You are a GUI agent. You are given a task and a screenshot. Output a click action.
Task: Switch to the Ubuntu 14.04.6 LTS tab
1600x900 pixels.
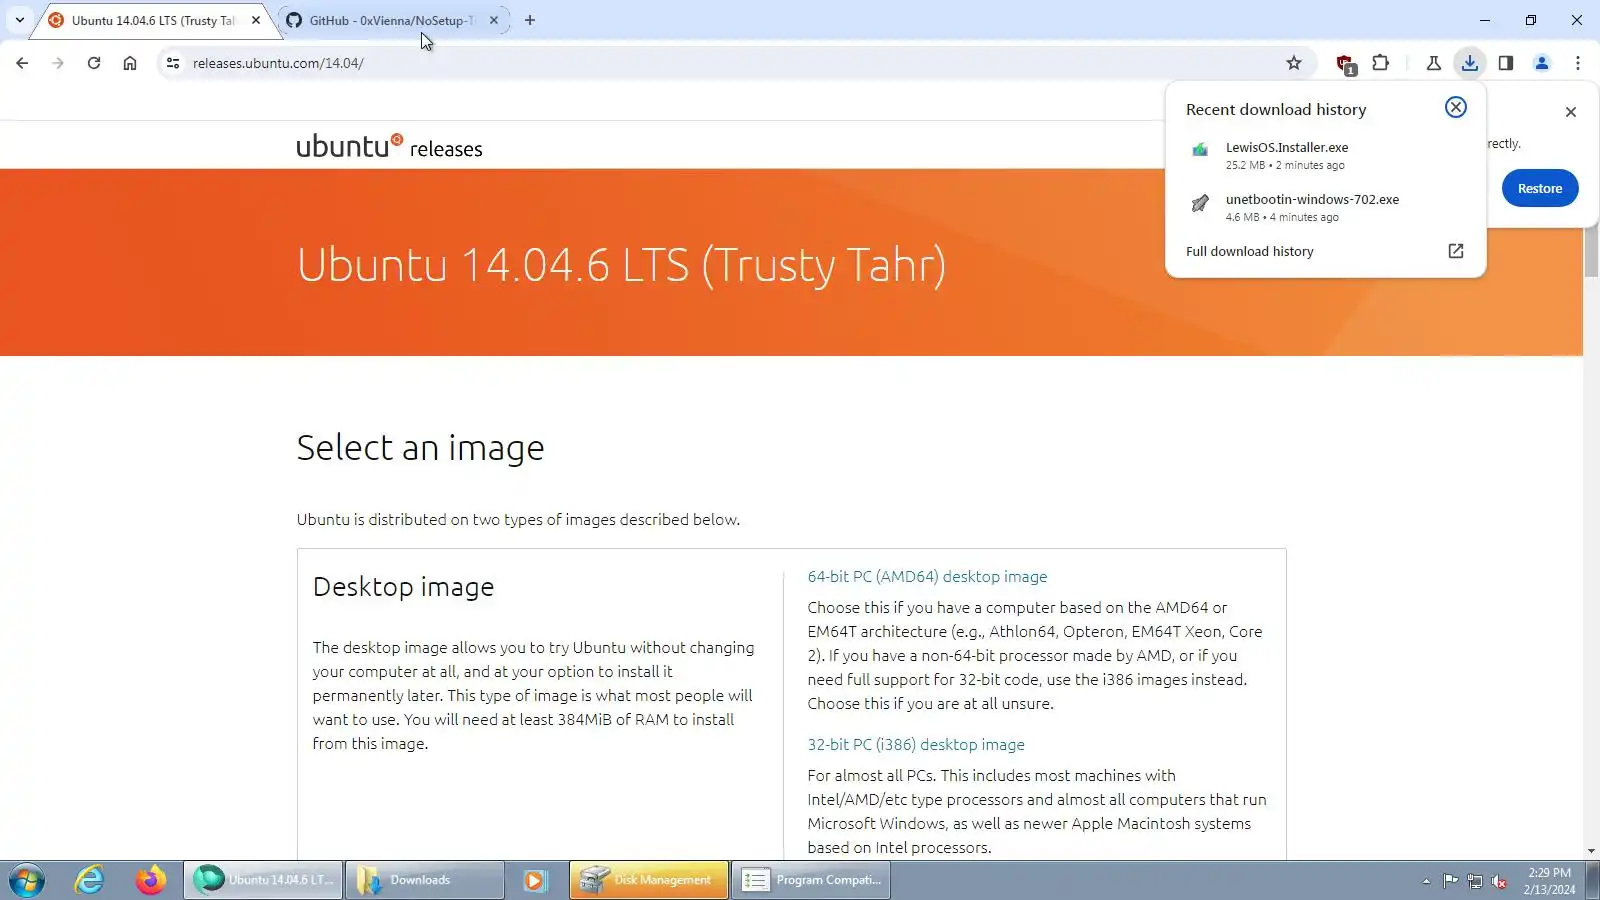(x=155, y=20)
